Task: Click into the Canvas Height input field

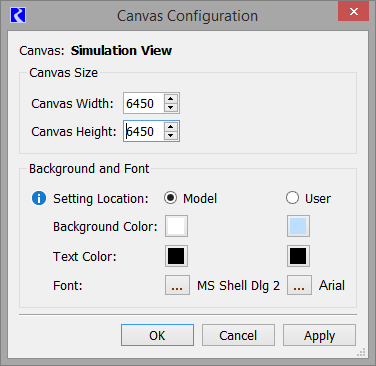Action: pyautogui.click(x=144, y=131)
